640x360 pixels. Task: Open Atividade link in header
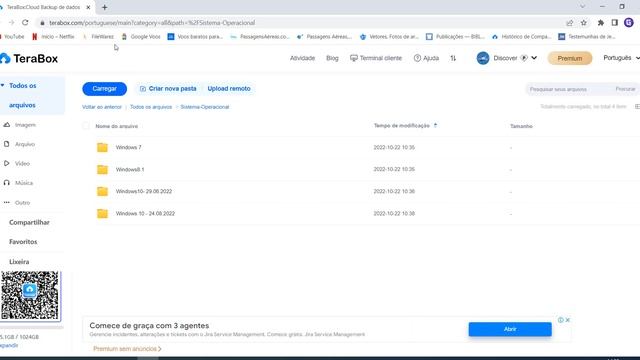302,58
